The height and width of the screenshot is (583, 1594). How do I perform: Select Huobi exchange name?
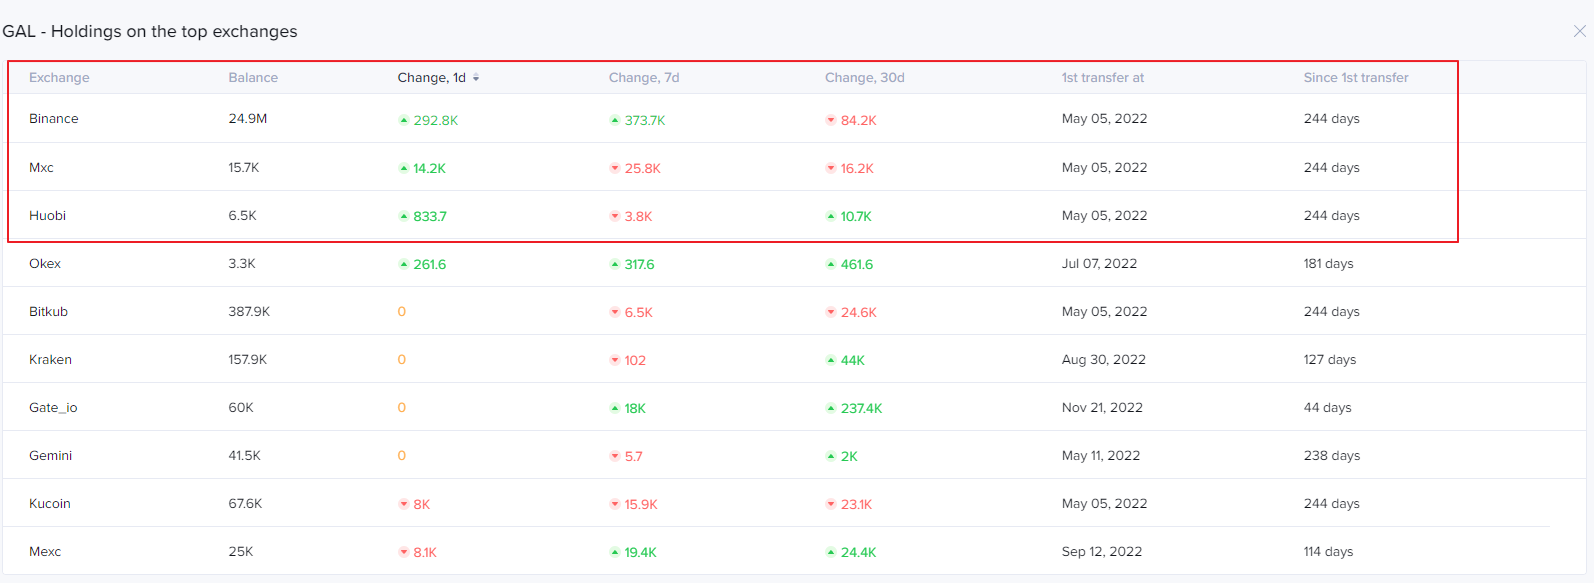tap(47, 215)
